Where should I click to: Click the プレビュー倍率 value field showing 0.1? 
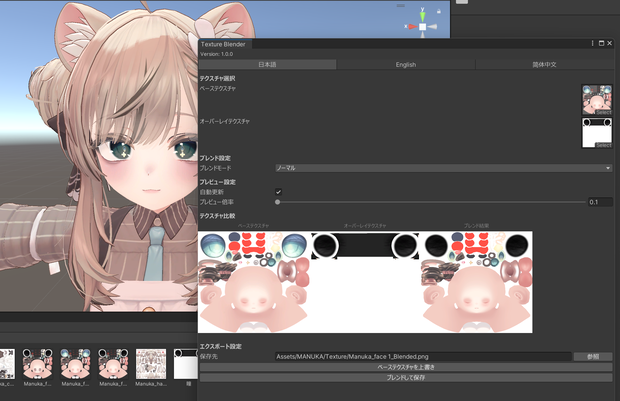600,202
